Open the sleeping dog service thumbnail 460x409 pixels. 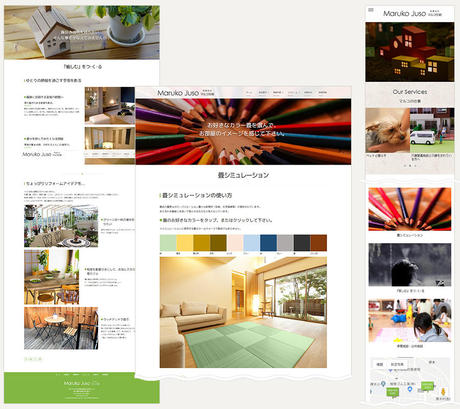(x=388, y=130)
